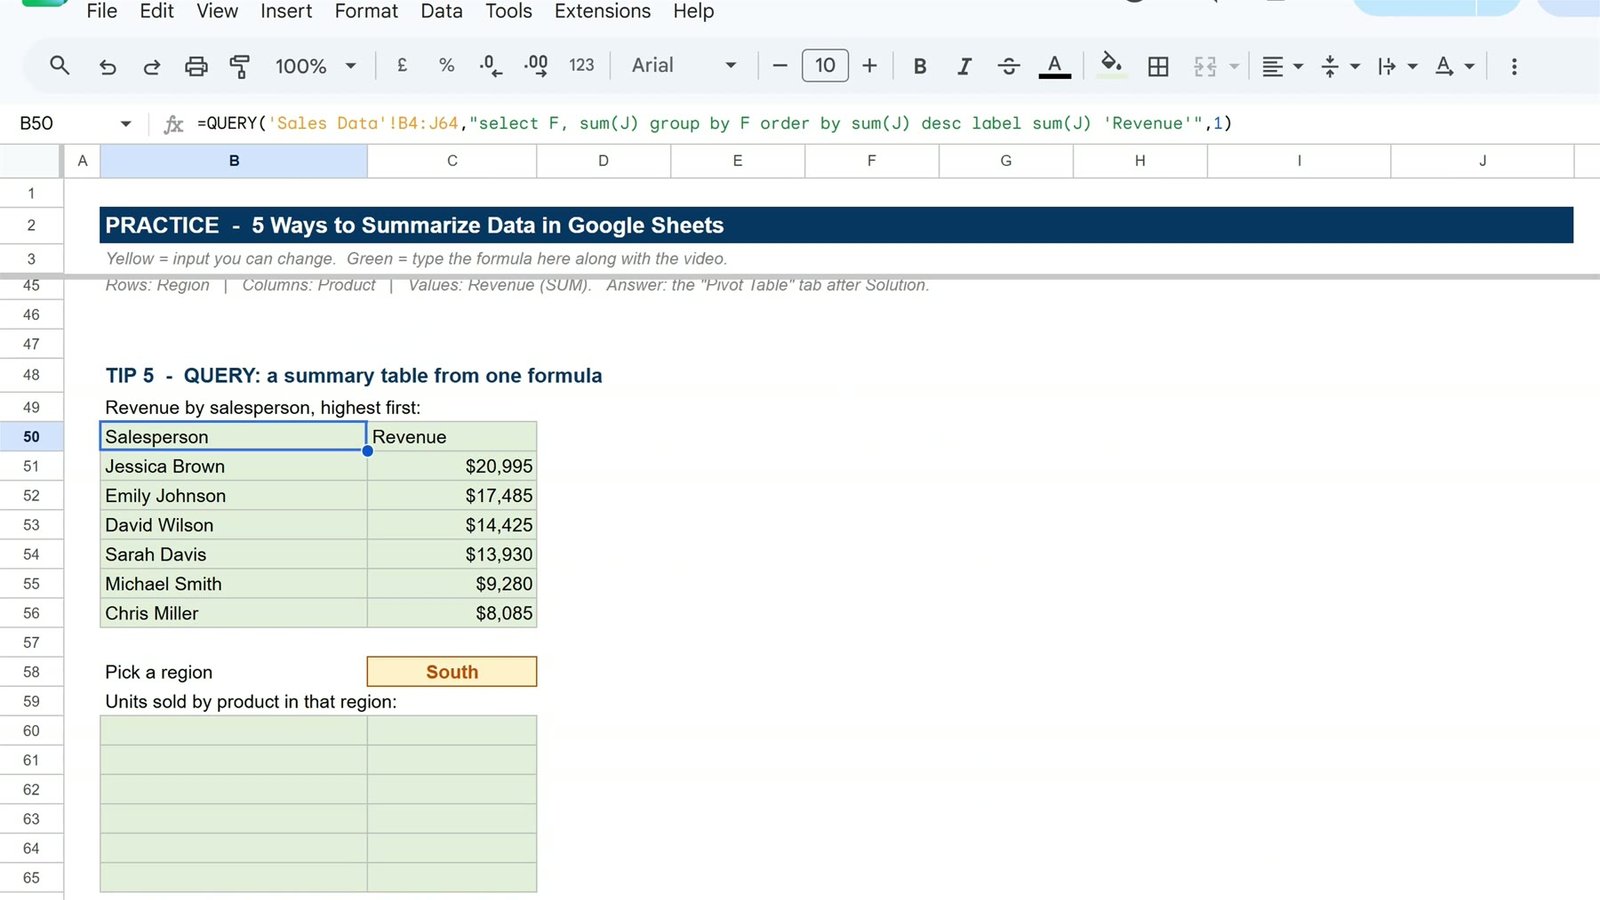Toggle italic formatting
1600x900 pixels.
coord(964,66)
